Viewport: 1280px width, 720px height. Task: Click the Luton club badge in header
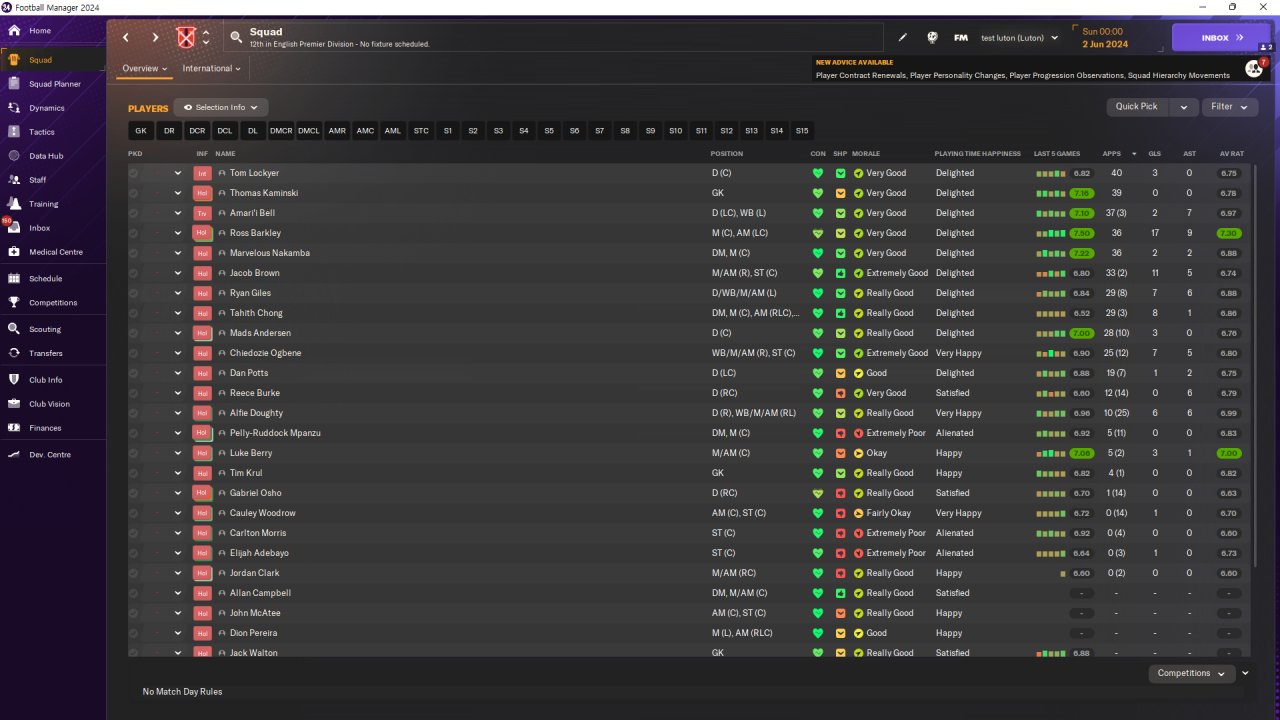[x=186, y=38]
